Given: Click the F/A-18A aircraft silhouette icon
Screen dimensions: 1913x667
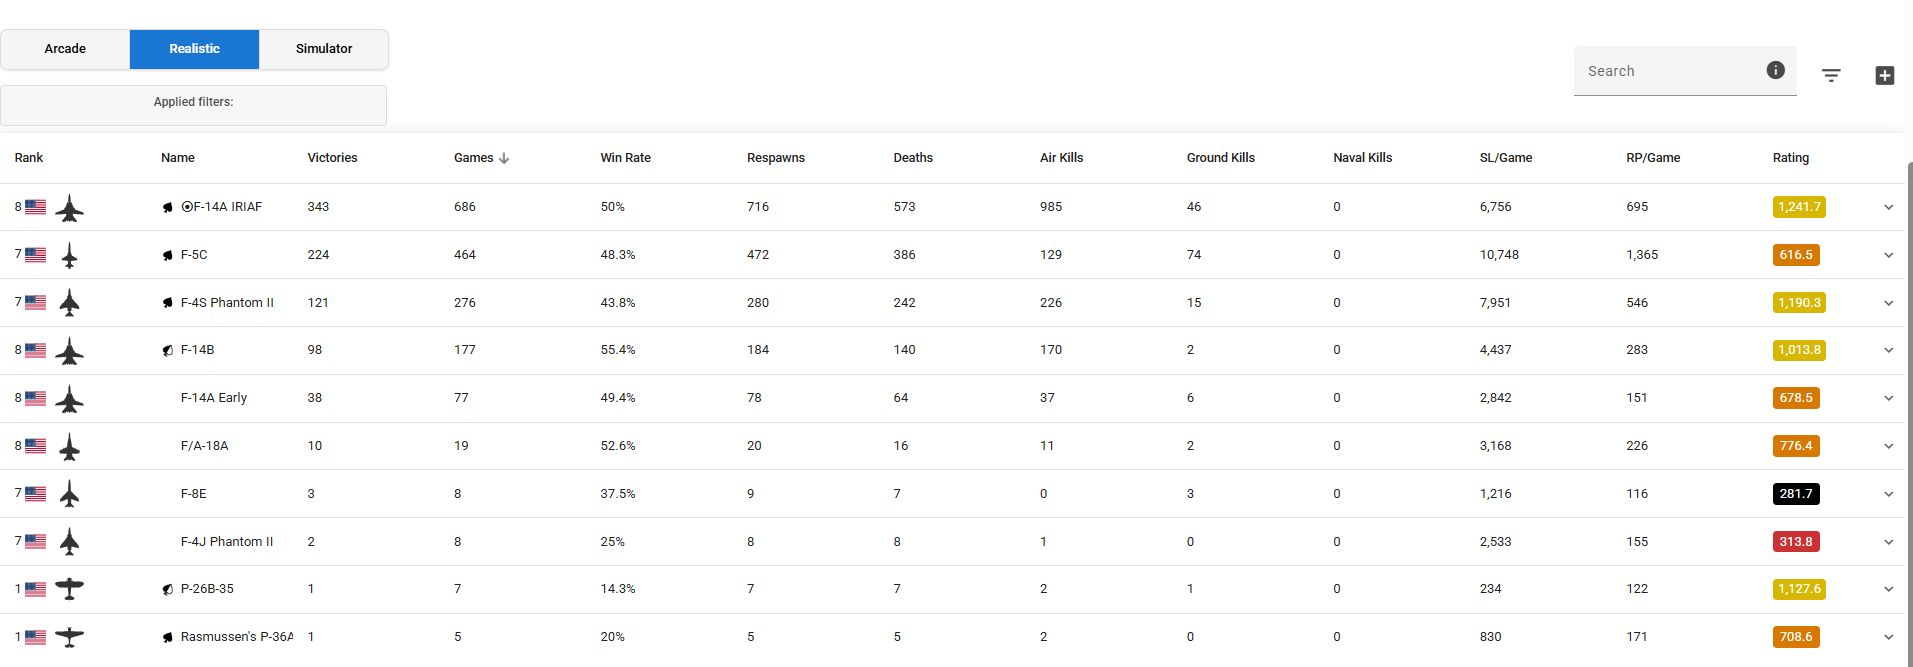Looking at the screenshot, I should pos(69,446).
